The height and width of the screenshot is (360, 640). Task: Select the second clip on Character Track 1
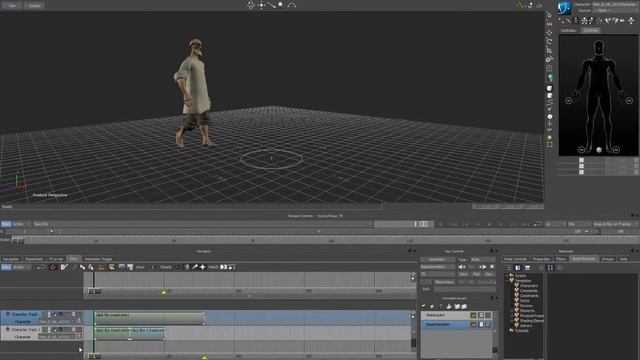click(x=148, y=333)
